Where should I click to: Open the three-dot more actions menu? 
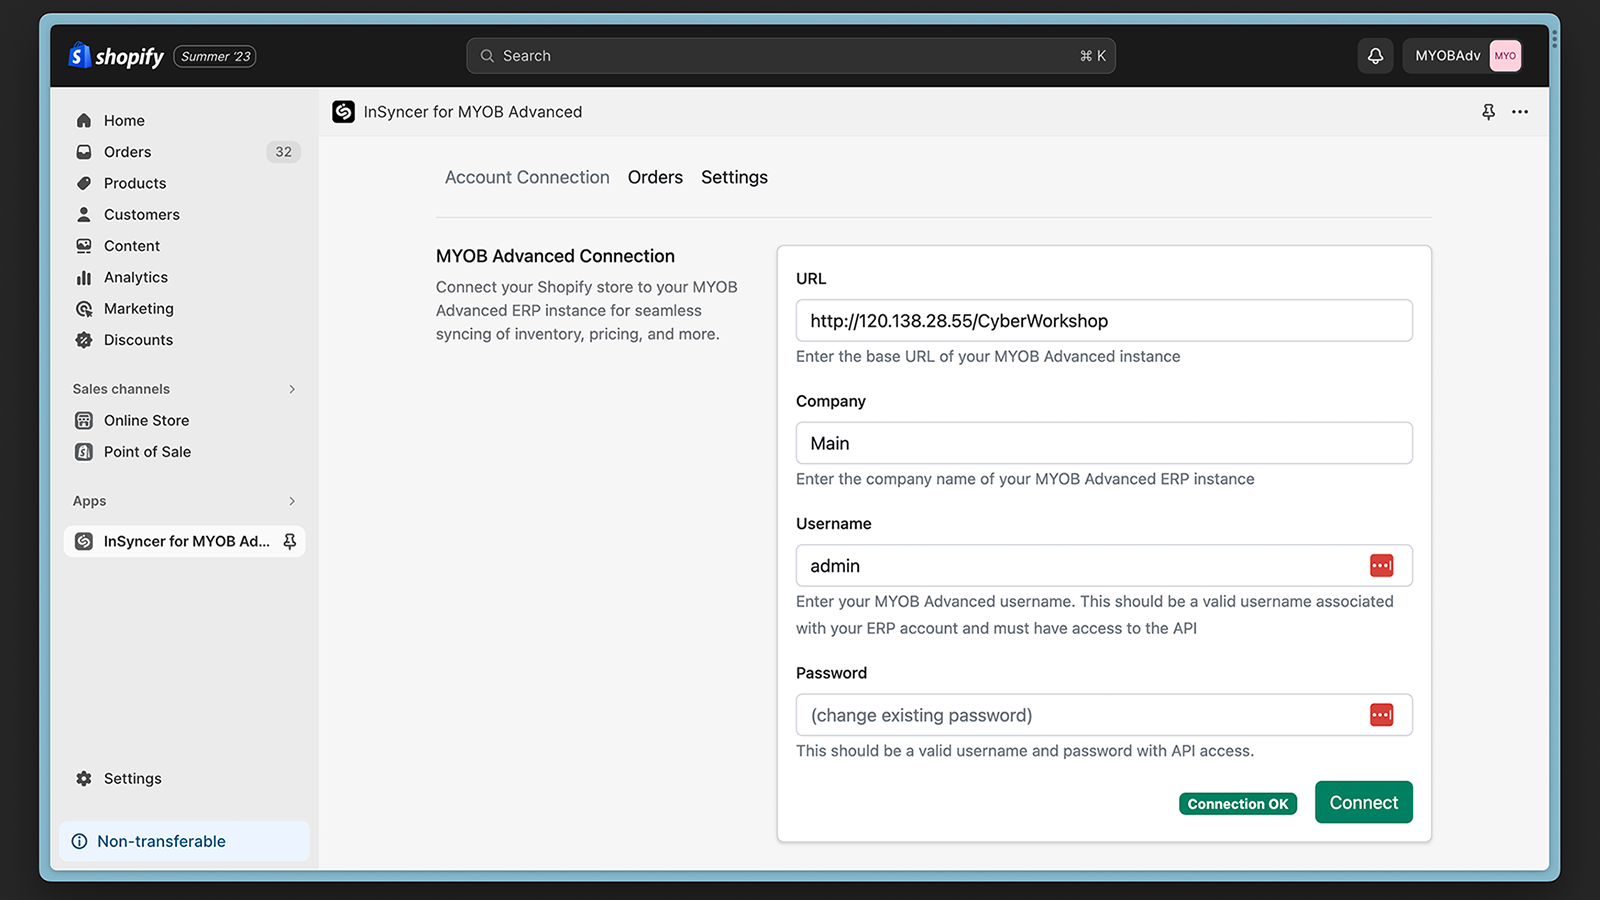click(1520, 112)
